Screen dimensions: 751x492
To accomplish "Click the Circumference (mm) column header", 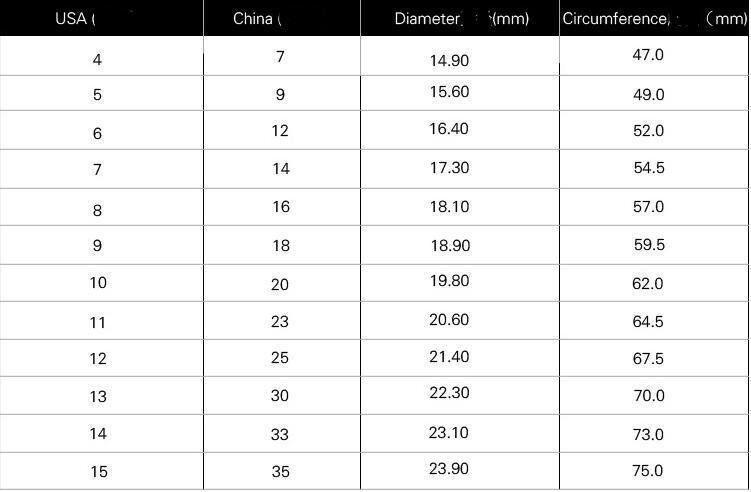I will click(x=654, y=19).
